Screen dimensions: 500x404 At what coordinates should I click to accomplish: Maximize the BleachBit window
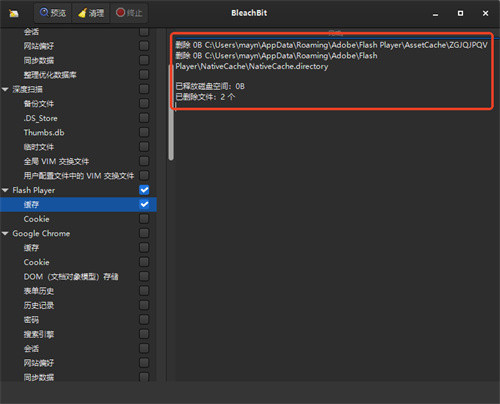pyautogui.click(x=460, y=13)
